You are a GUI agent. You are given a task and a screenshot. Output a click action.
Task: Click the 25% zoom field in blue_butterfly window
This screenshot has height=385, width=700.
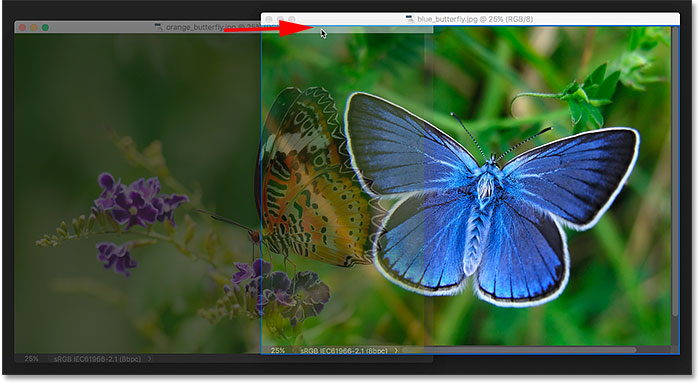(278, 351)
